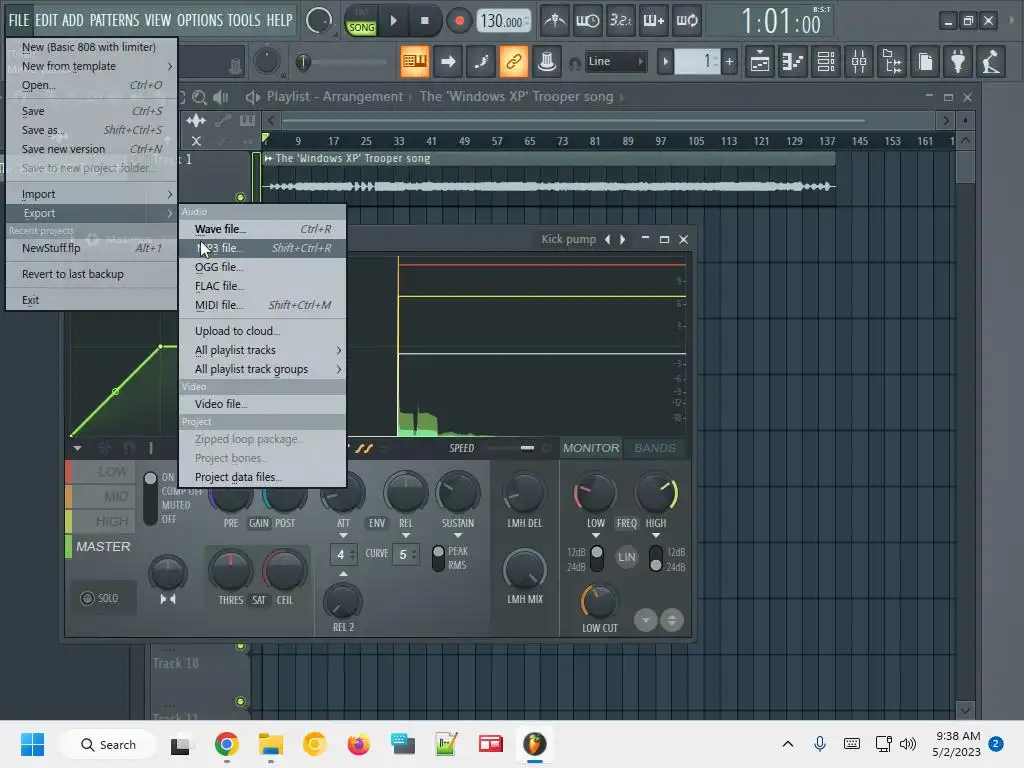Expand New from template submenu
Image resolution: width=1024 pixels, height=768 pixels.
click(92, 66)
